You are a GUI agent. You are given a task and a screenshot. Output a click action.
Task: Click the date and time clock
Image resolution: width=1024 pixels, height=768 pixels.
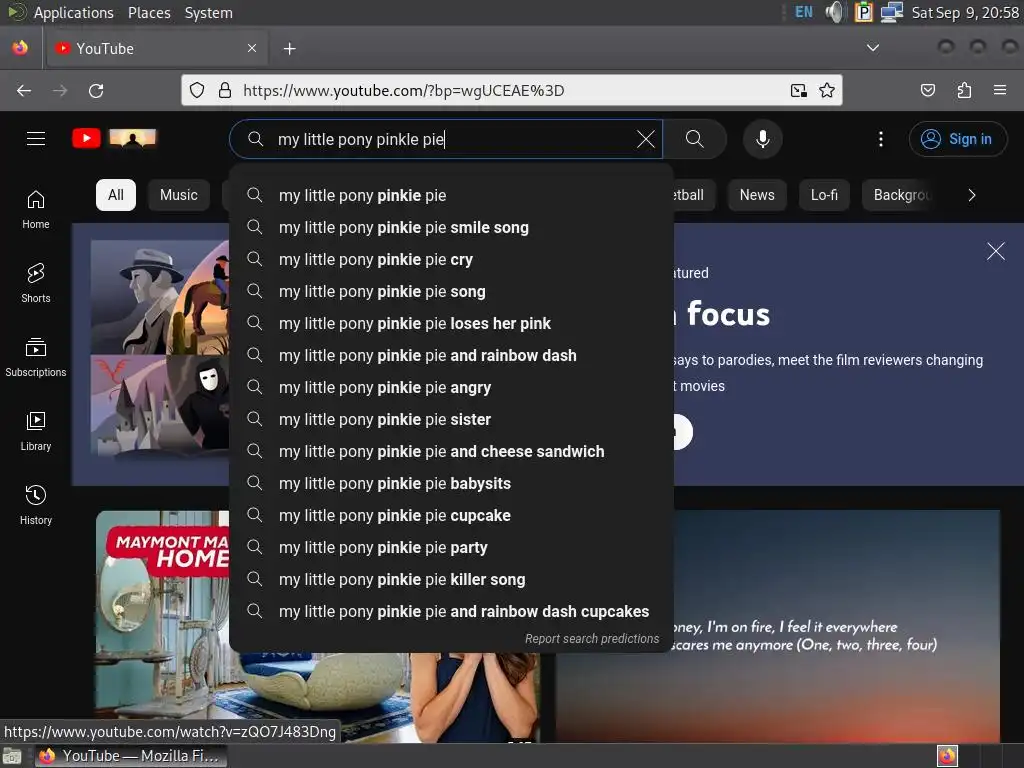click(965, 12)
